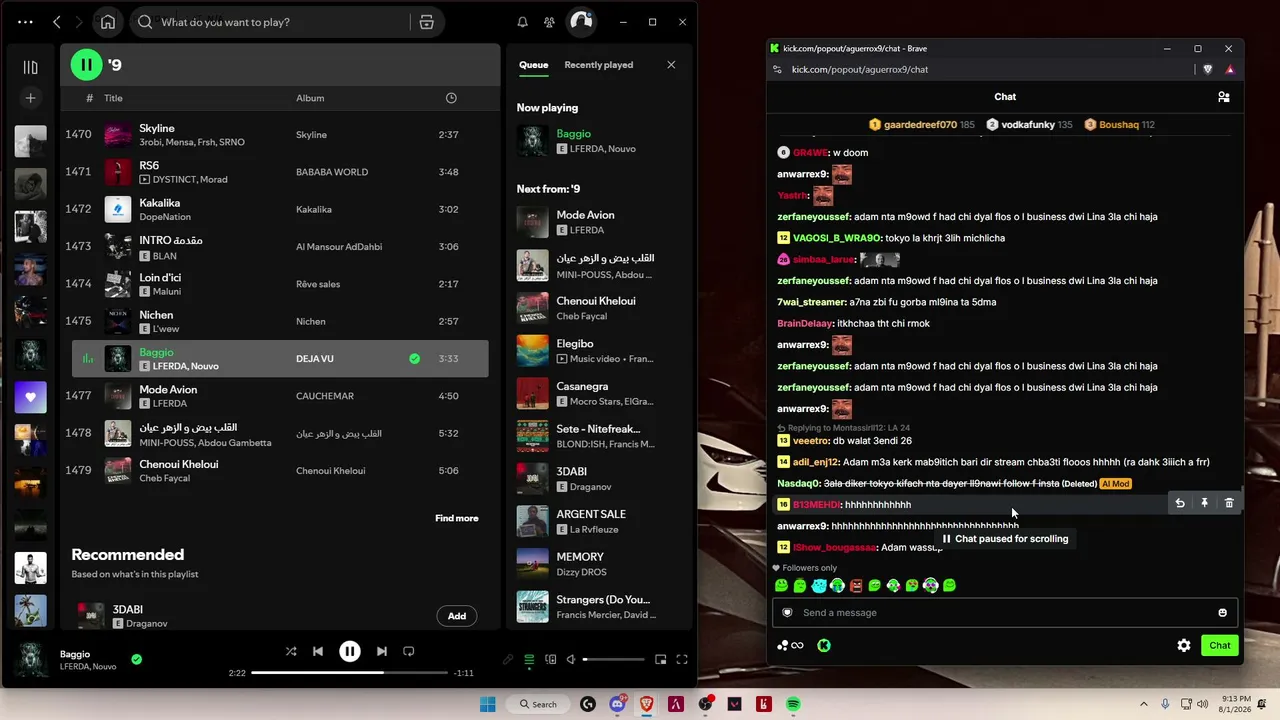Seek on the song progress bar
The height and width of the screenshot is (720, 1280).
pos(347,673)
